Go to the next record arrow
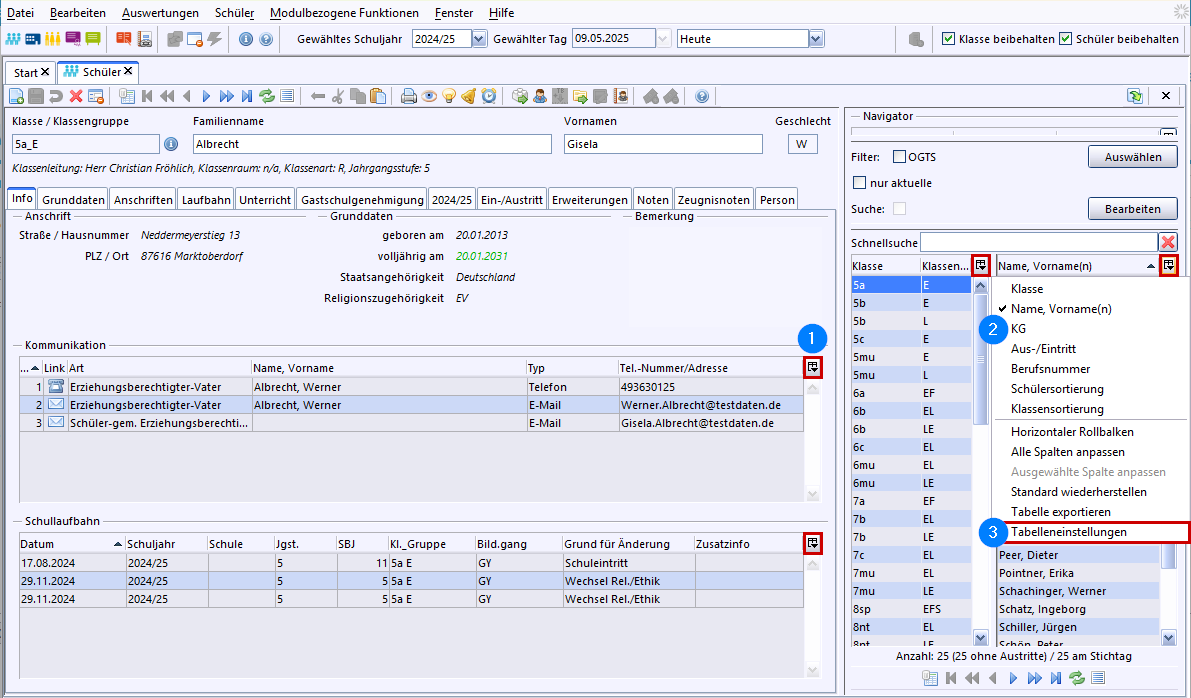 (x=207, y=96)
